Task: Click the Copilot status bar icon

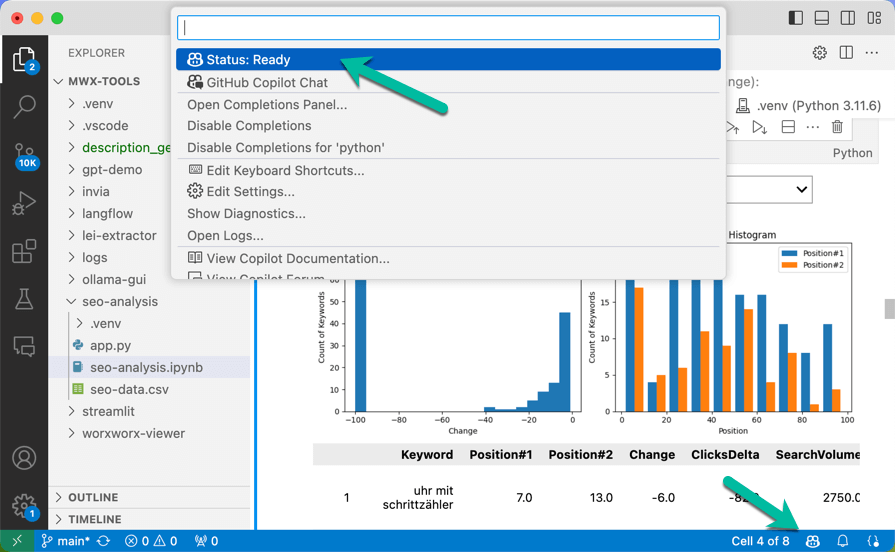Action: click(812, 541)
